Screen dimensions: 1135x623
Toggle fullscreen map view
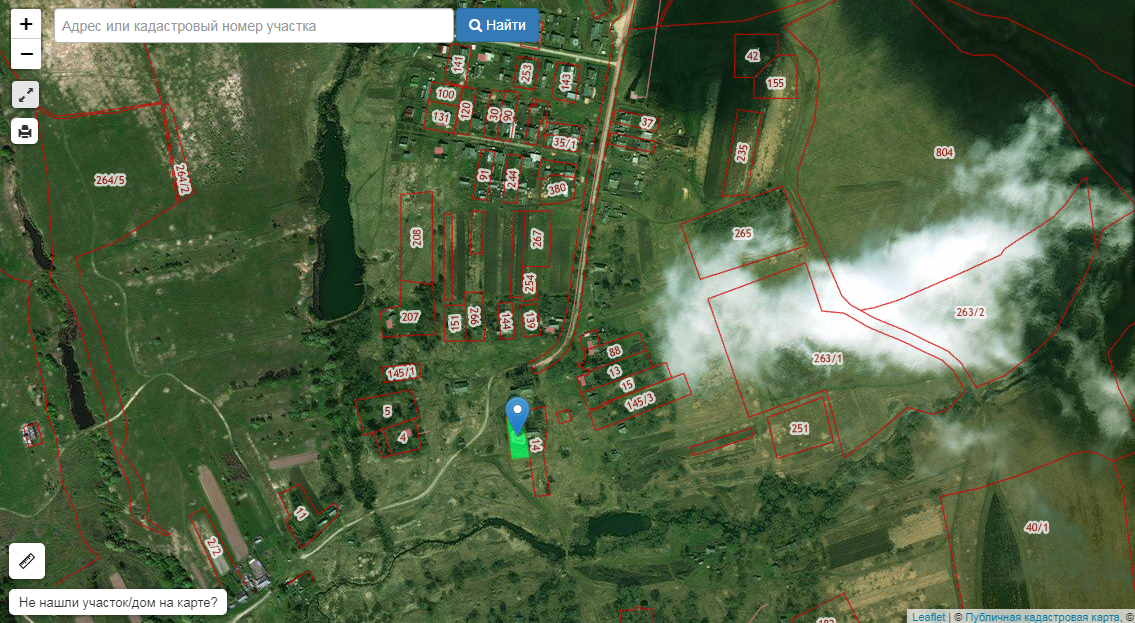click(26, 95)
